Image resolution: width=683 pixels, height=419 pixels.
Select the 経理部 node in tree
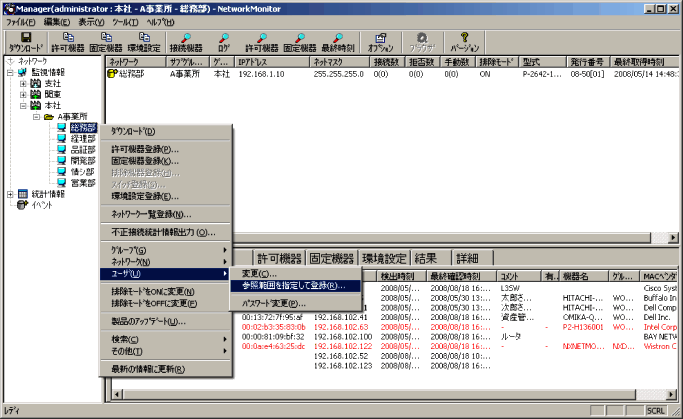pyautogui.click(x=83, y=139)
